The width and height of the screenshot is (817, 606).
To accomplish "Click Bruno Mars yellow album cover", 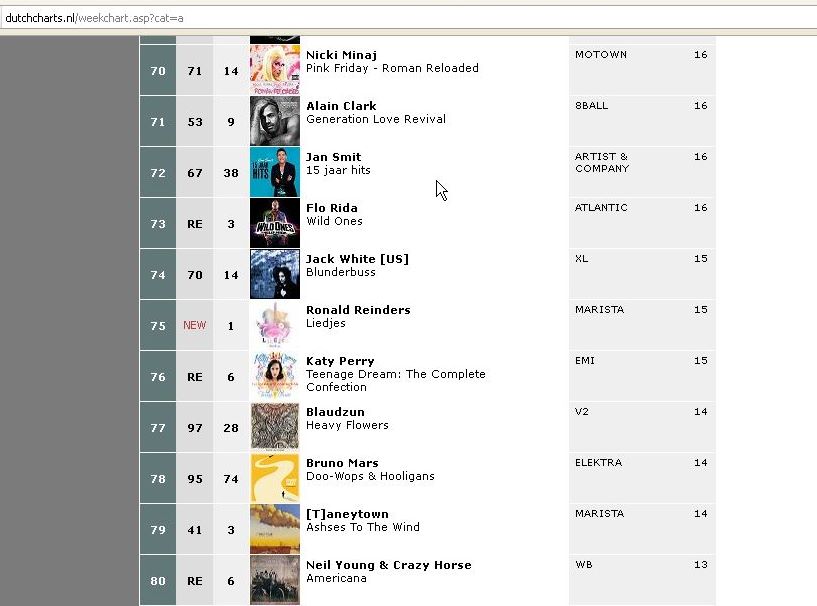I will tap(274, 478).
